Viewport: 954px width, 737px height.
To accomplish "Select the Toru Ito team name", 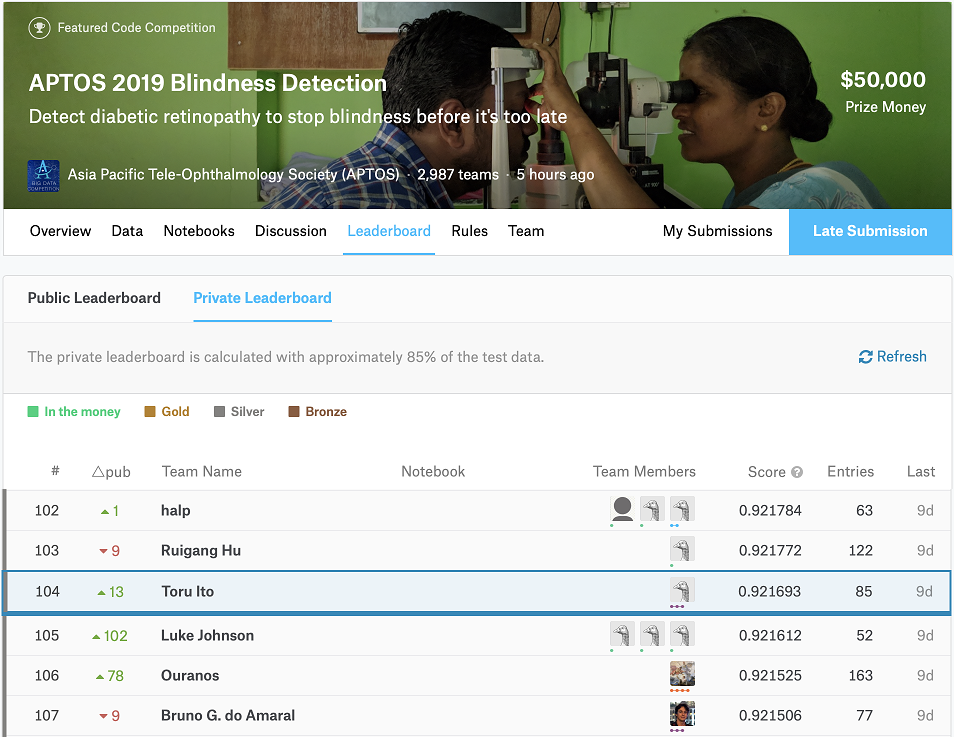I will point(187,592).
